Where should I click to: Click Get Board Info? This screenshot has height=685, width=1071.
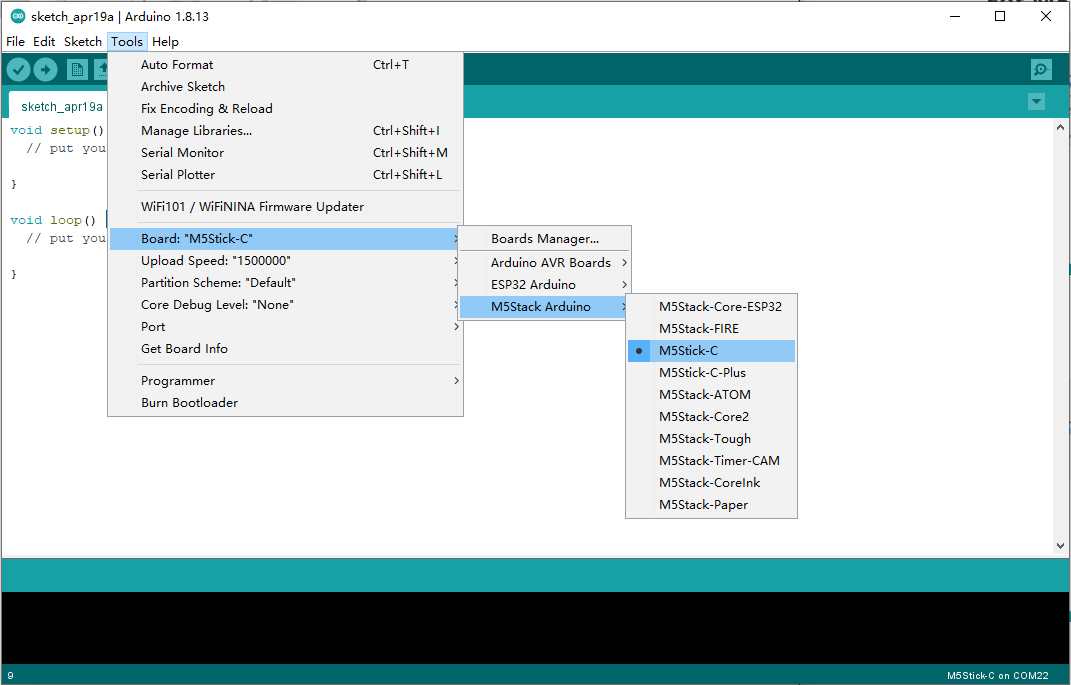(x=286, y=349)
